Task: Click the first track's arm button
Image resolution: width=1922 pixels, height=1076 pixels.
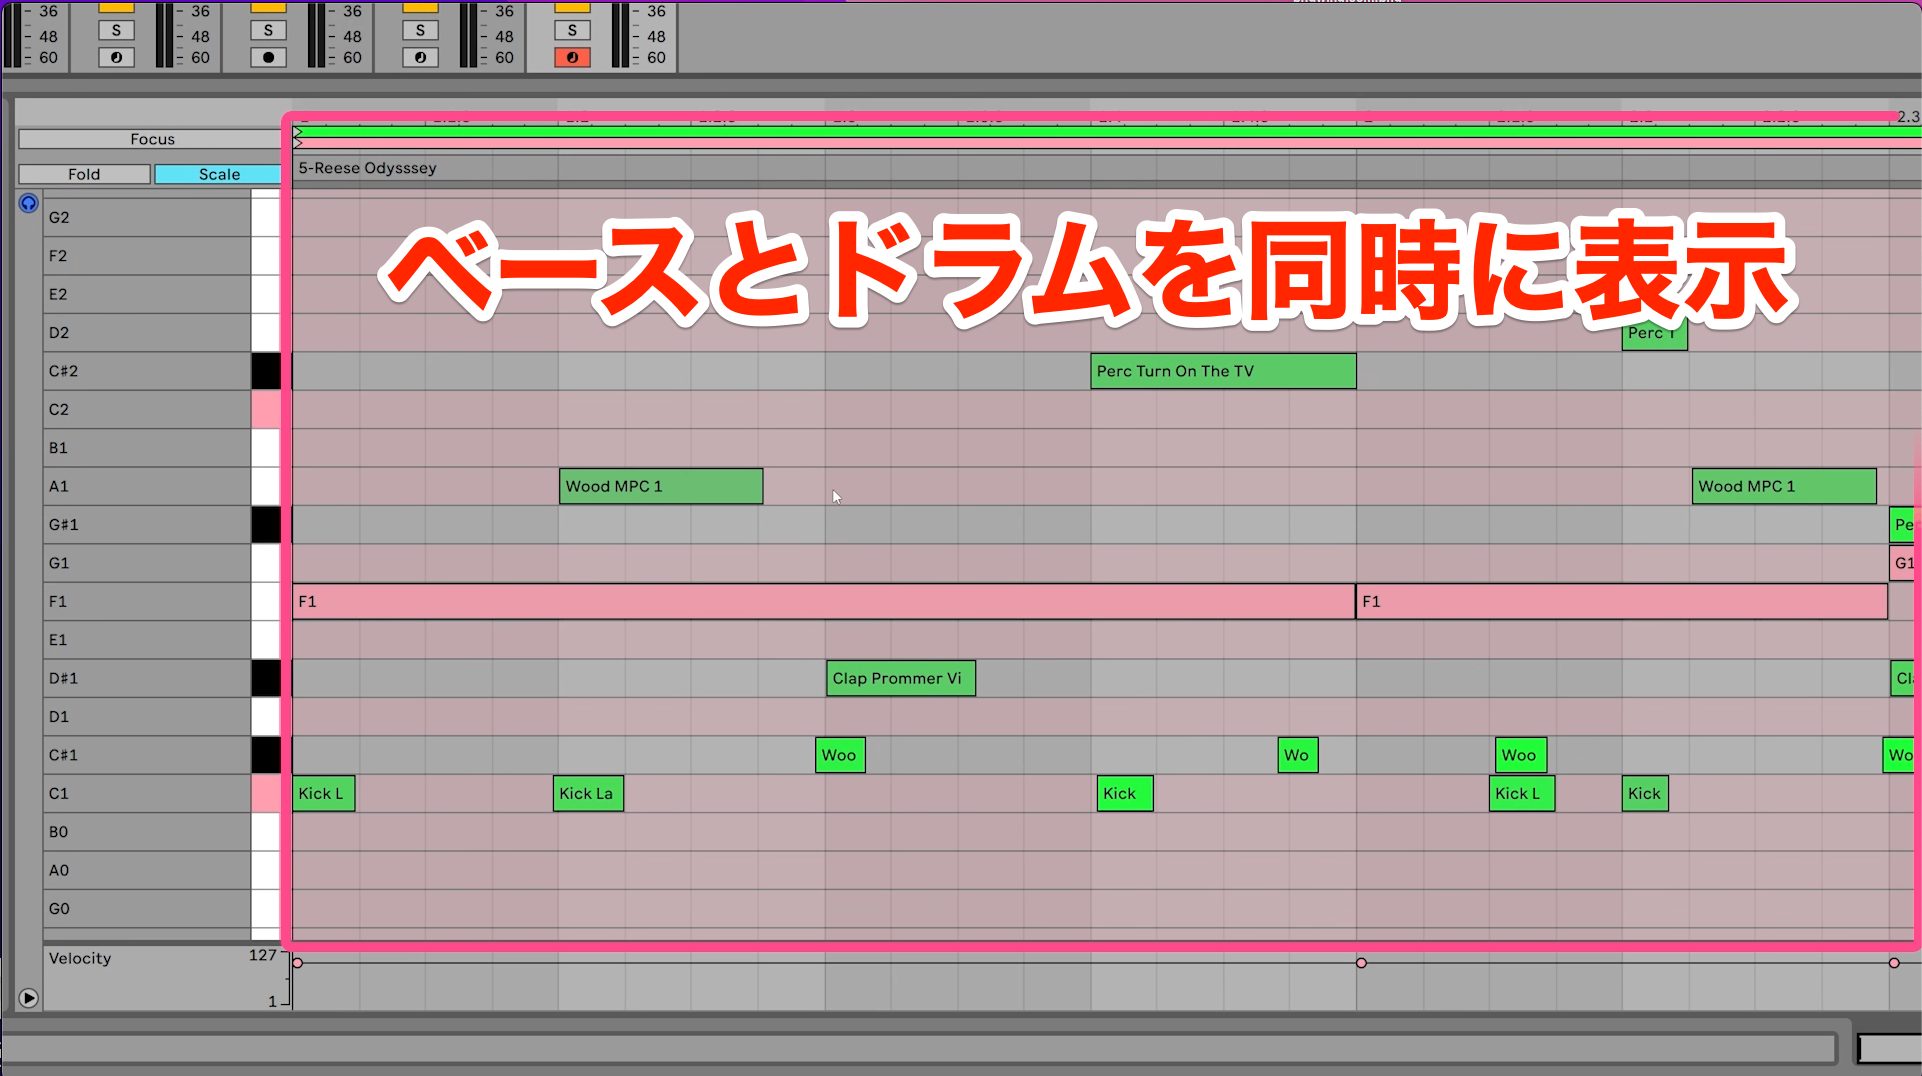Action: pos(116,58)
